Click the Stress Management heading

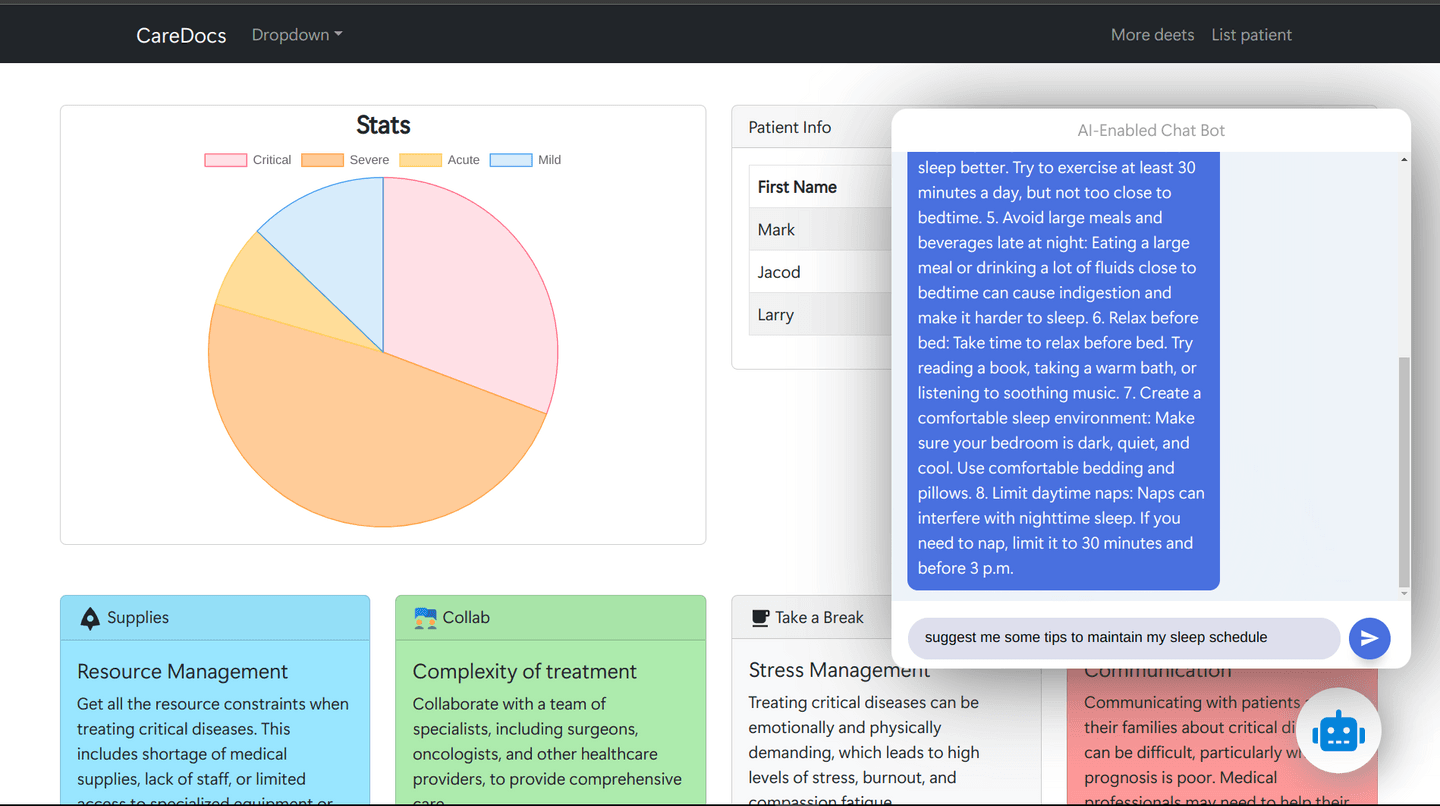tap(839, 670)
